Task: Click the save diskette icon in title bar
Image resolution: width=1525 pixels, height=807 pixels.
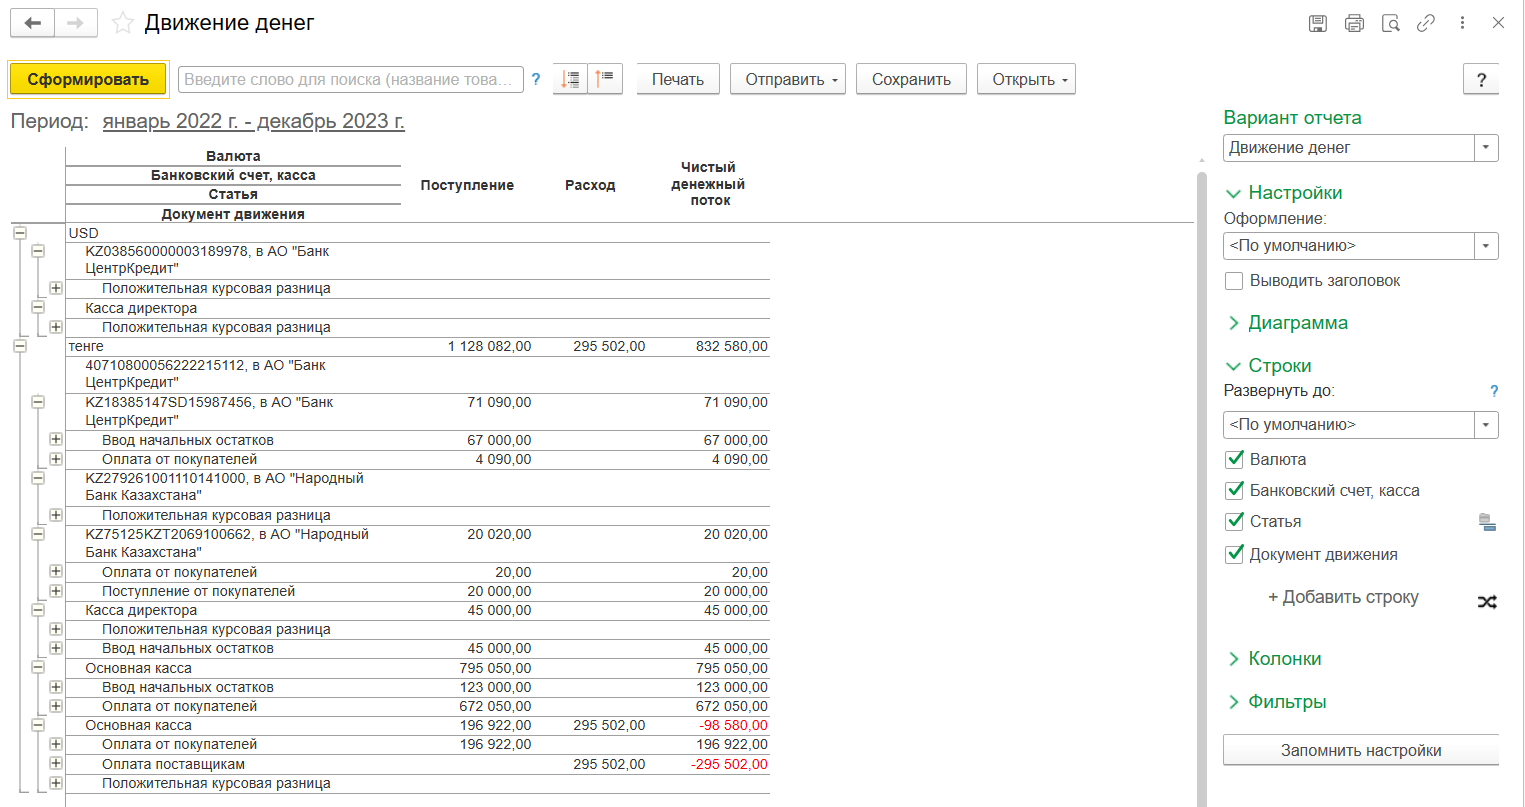Action: tap(1318, 23)
